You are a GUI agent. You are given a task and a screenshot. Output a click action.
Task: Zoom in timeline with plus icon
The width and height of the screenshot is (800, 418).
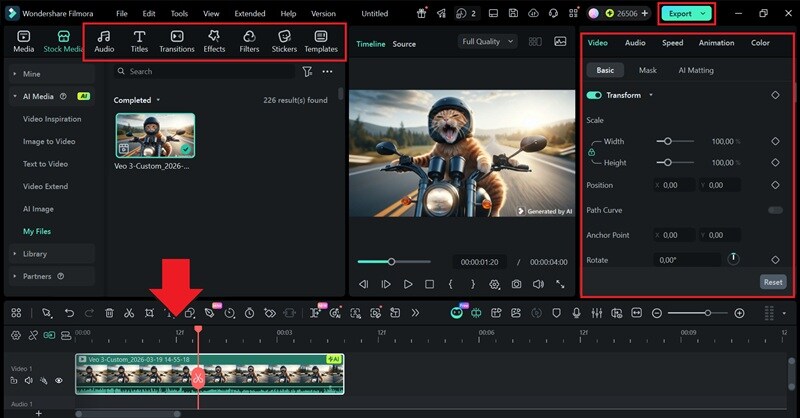point(739,313)
